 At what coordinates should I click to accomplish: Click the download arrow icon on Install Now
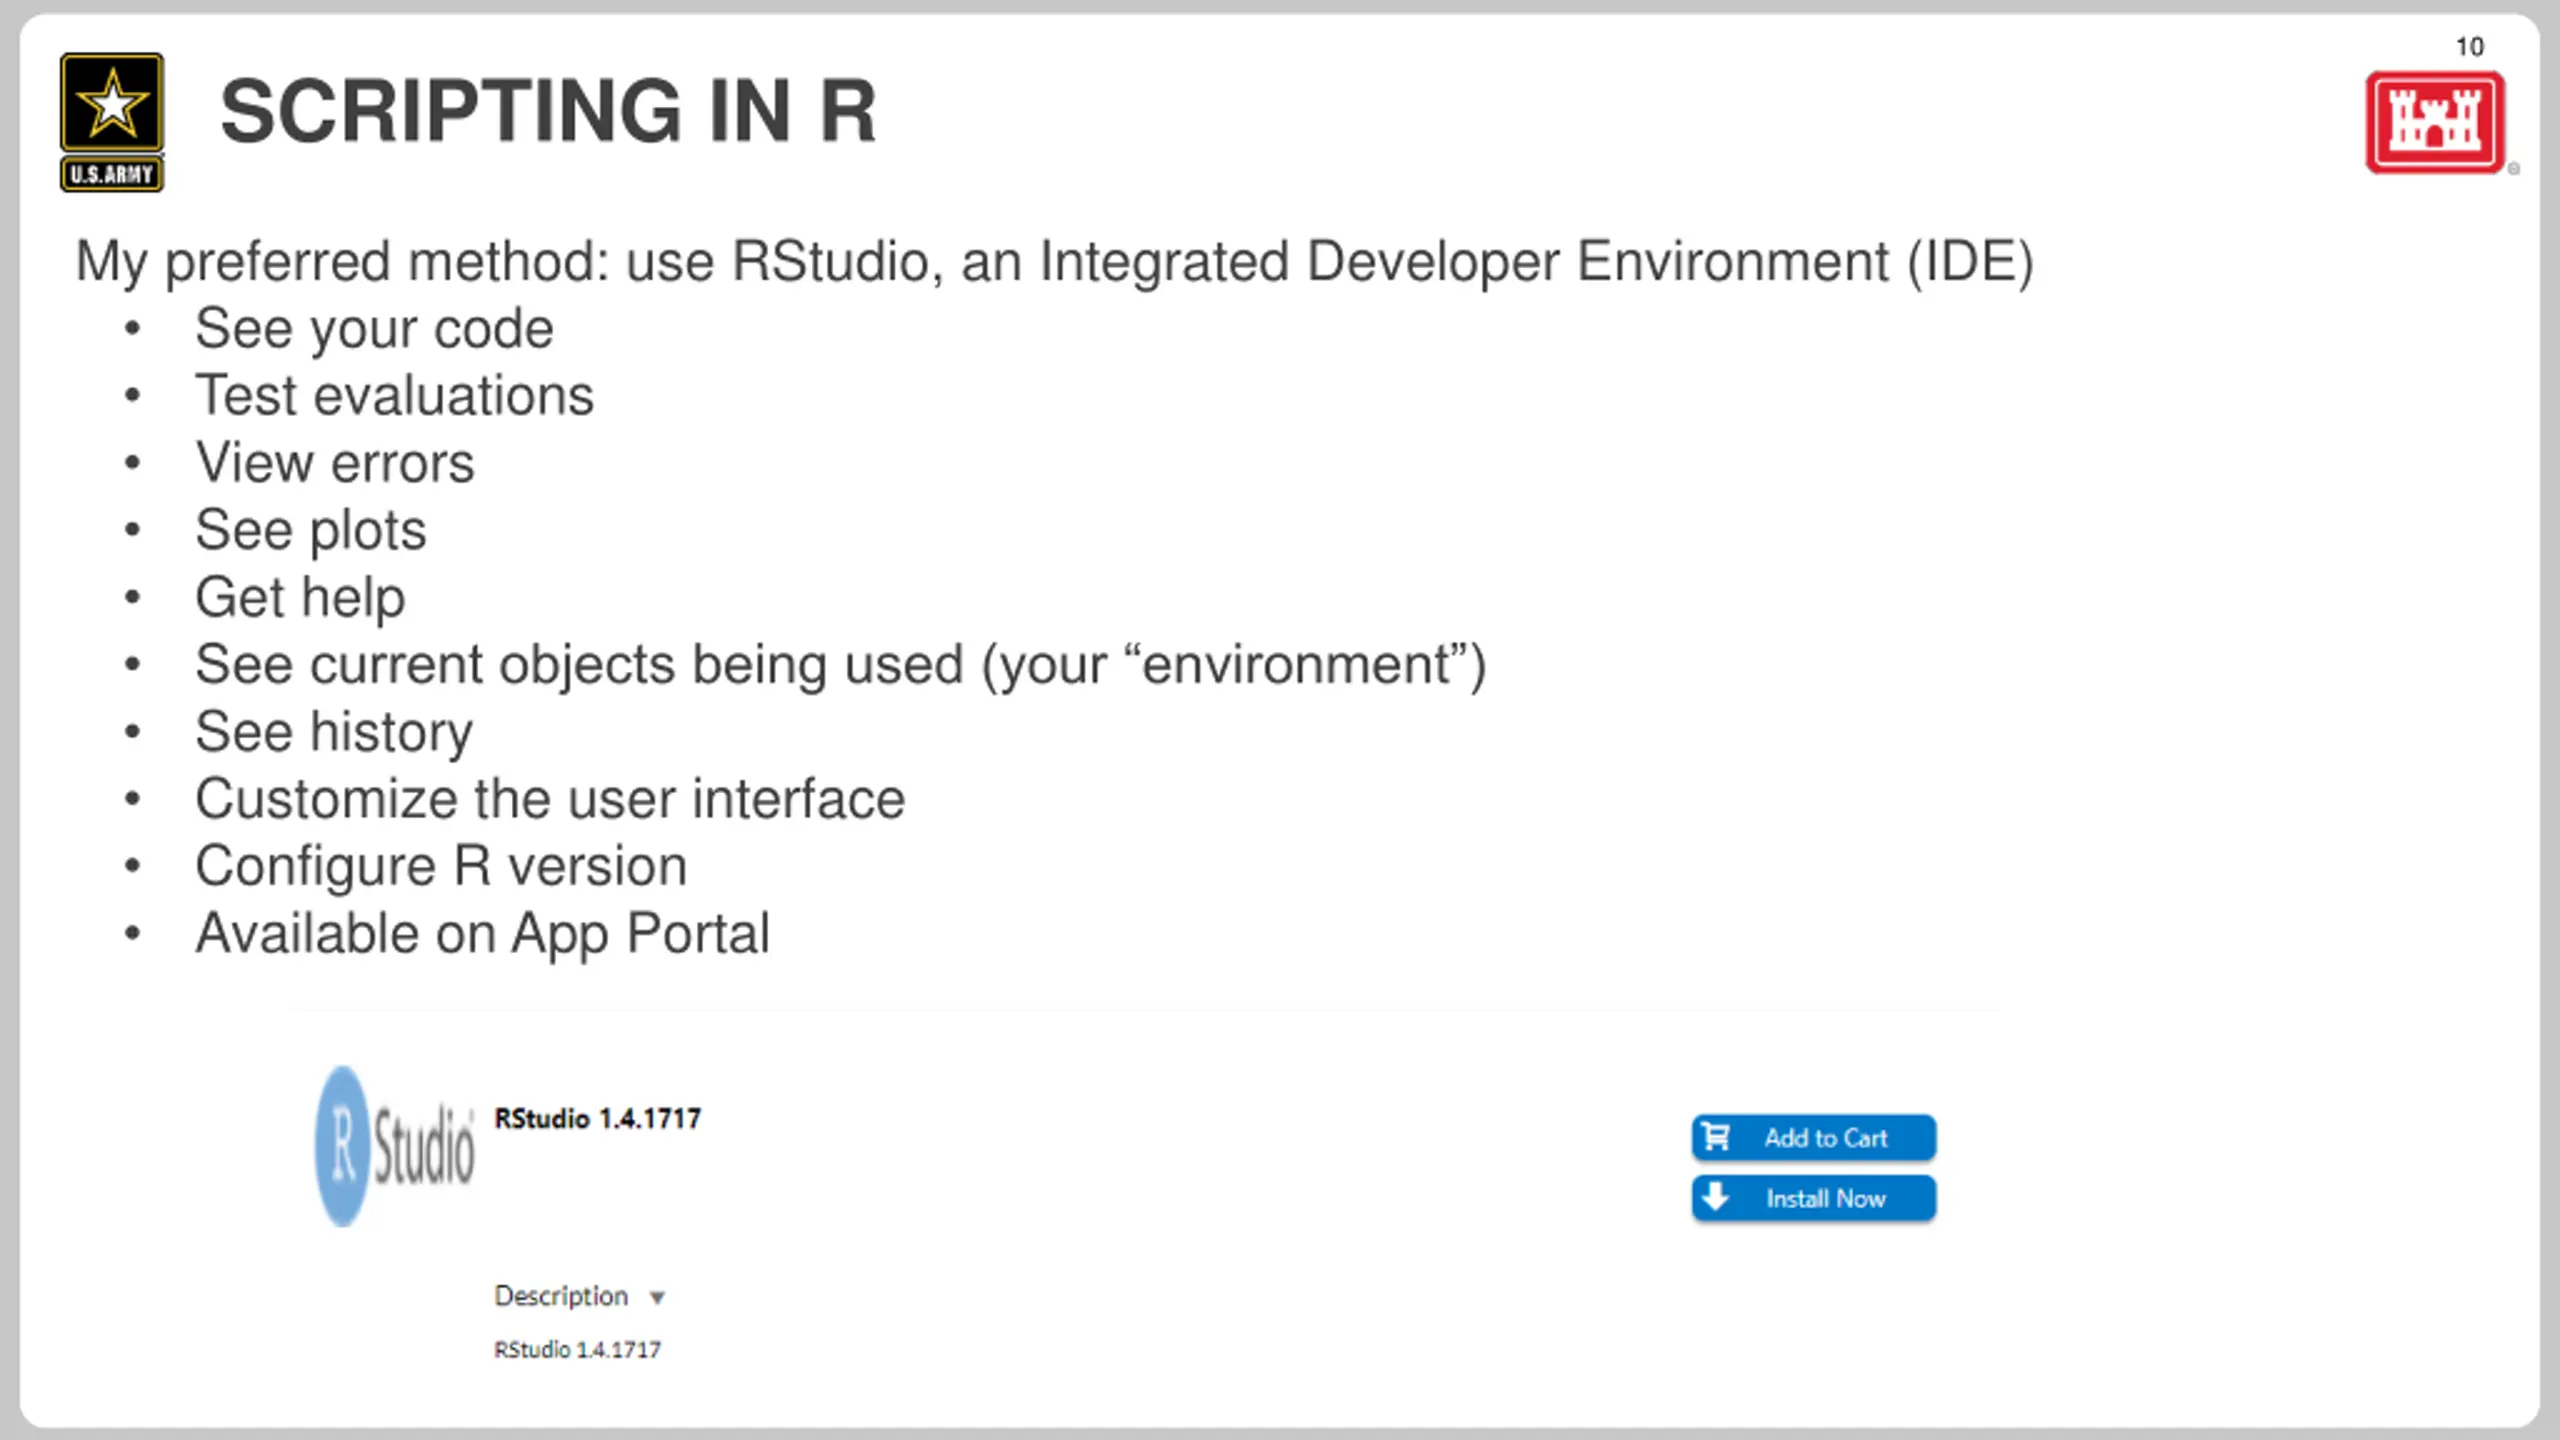(x=1716, y=1197)
